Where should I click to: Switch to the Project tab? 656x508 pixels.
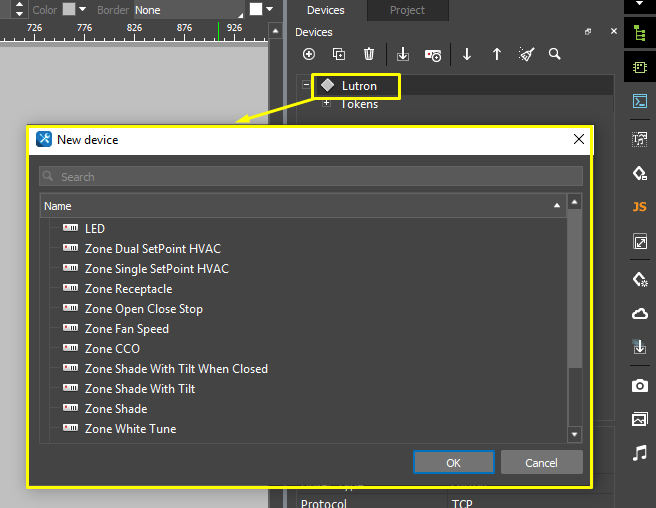tap(407, 10)
